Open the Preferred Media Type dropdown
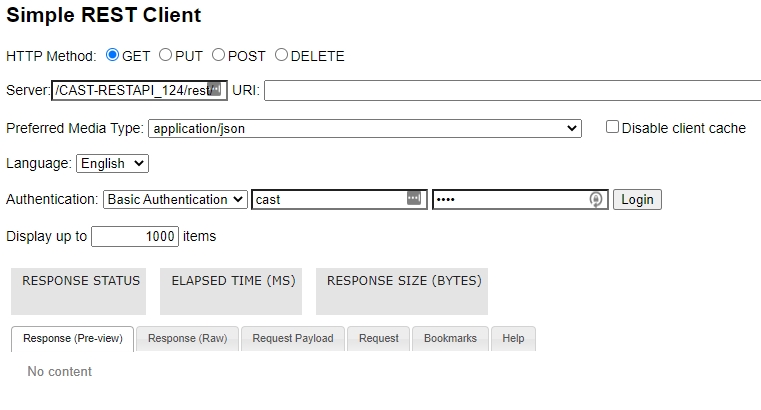 coord(365,129)
